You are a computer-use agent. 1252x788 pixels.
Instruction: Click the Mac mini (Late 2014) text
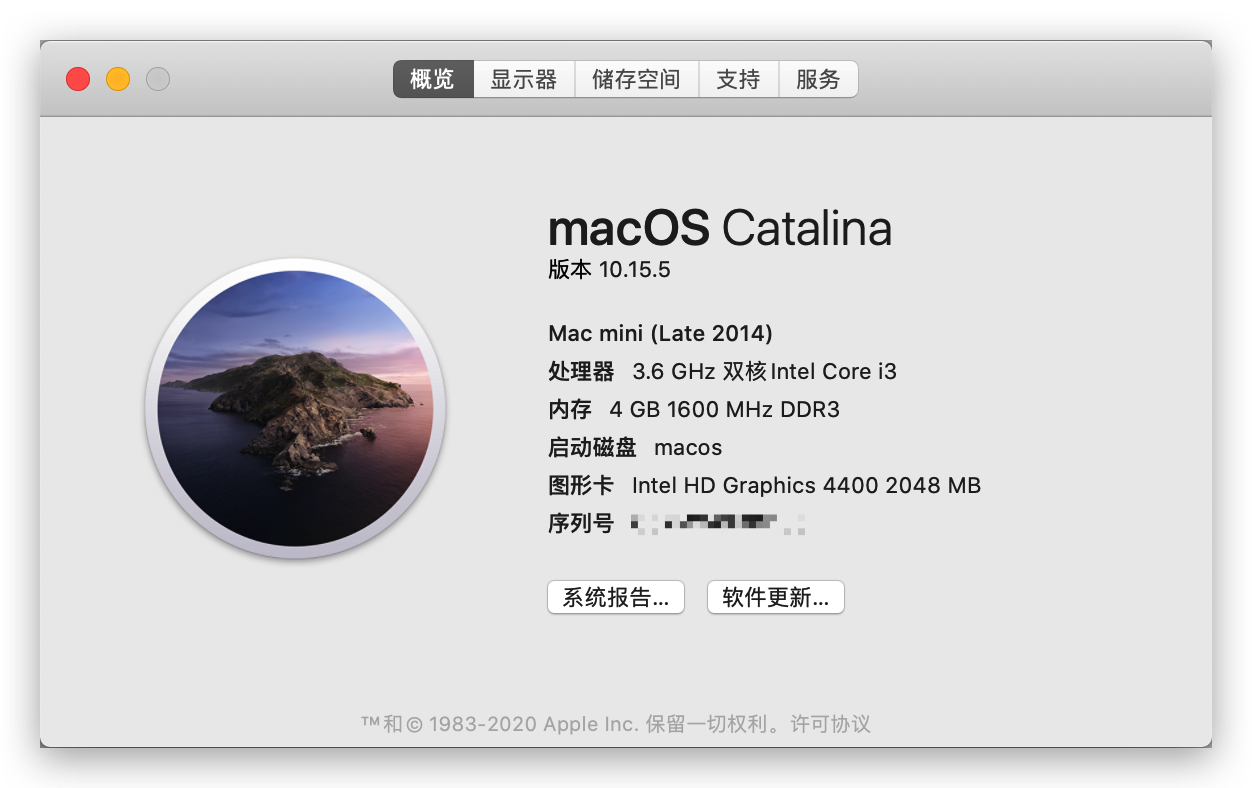tap(661, 333)
